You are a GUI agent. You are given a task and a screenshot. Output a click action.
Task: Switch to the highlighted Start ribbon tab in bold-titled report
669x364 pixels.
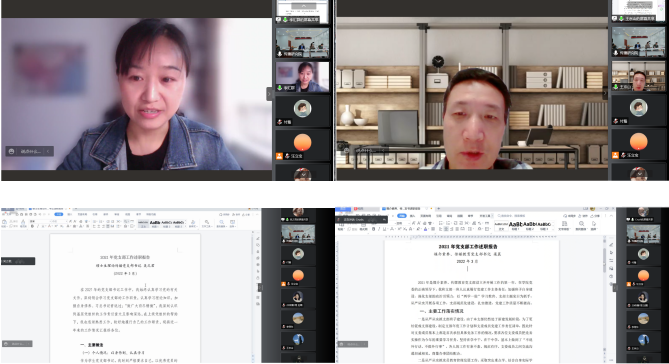(402, 216)
